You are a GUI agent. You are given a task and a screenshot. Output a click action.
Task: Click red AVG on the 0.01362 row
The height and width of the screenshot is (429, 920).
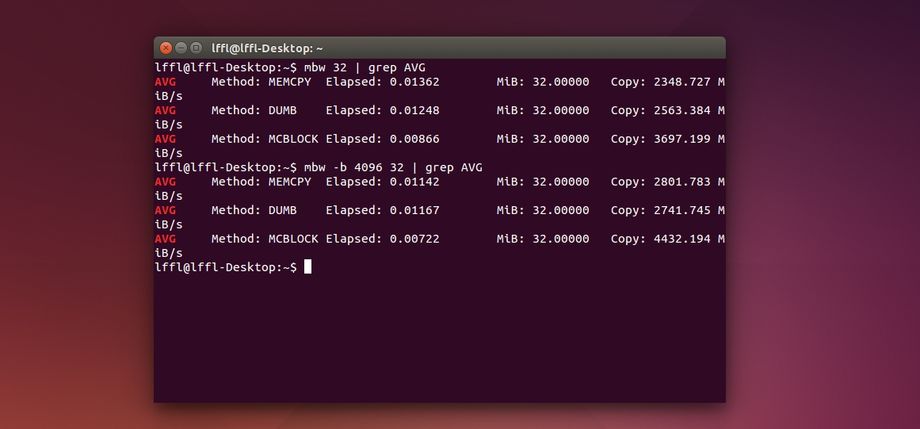[165, 82]
